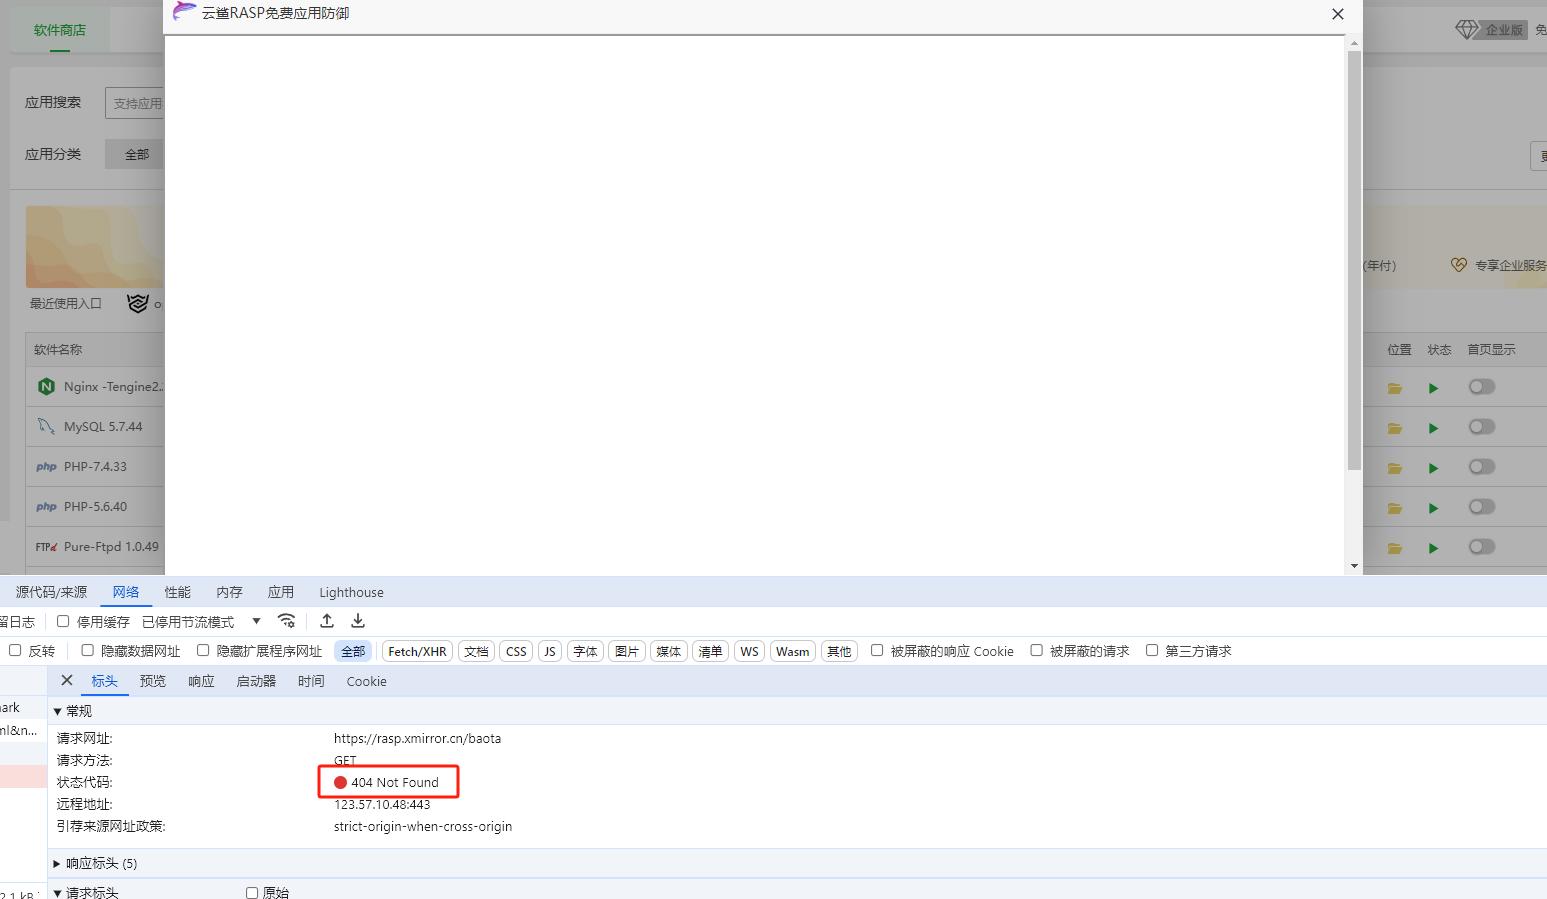
Task: Click the PHP-5.6.40 row play icon
Action: pos(1434,508)
